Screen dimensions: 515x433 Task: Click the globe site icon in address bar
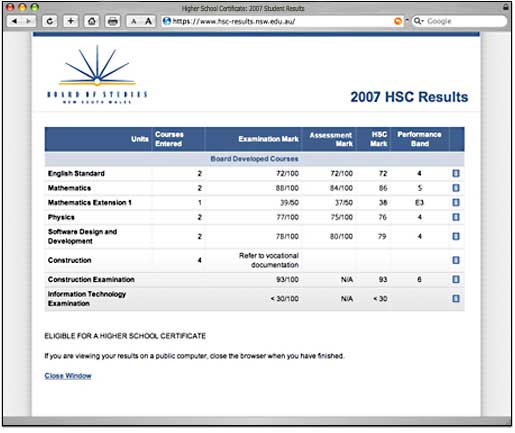[x=167, y=21]
